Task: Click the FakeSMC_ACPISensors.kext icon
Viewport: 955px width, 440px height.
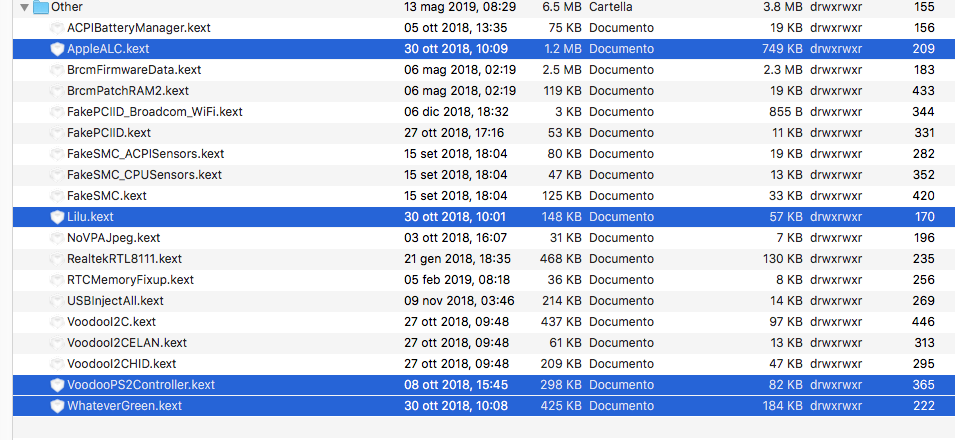Action: (57, 154)
